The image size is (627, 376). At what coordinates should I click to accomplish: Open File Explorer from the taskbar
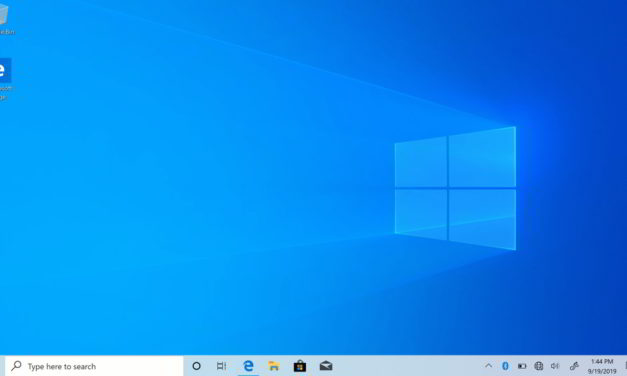274,366
